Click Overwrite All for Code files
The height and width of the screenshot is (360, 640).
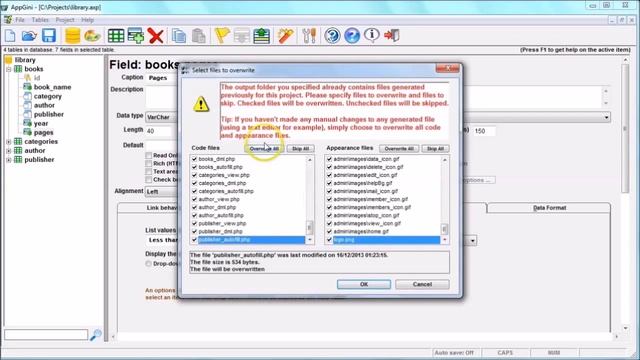[264, 149]
